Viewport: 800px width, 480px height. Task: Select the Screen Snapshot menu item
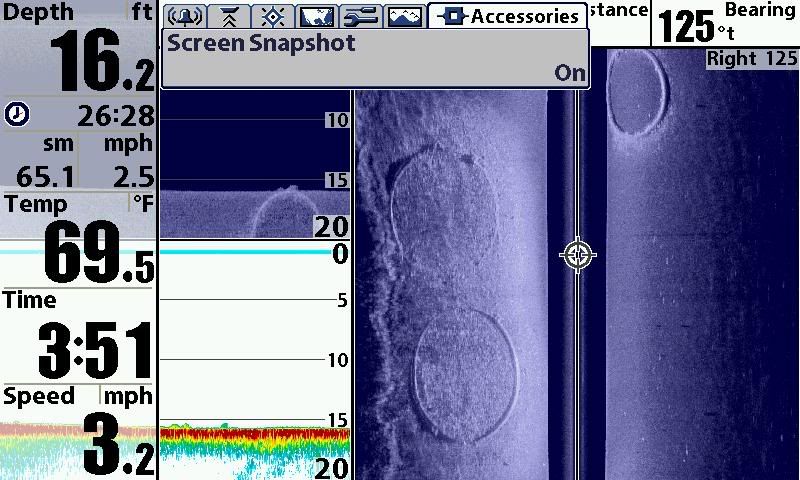coord(376,58)
